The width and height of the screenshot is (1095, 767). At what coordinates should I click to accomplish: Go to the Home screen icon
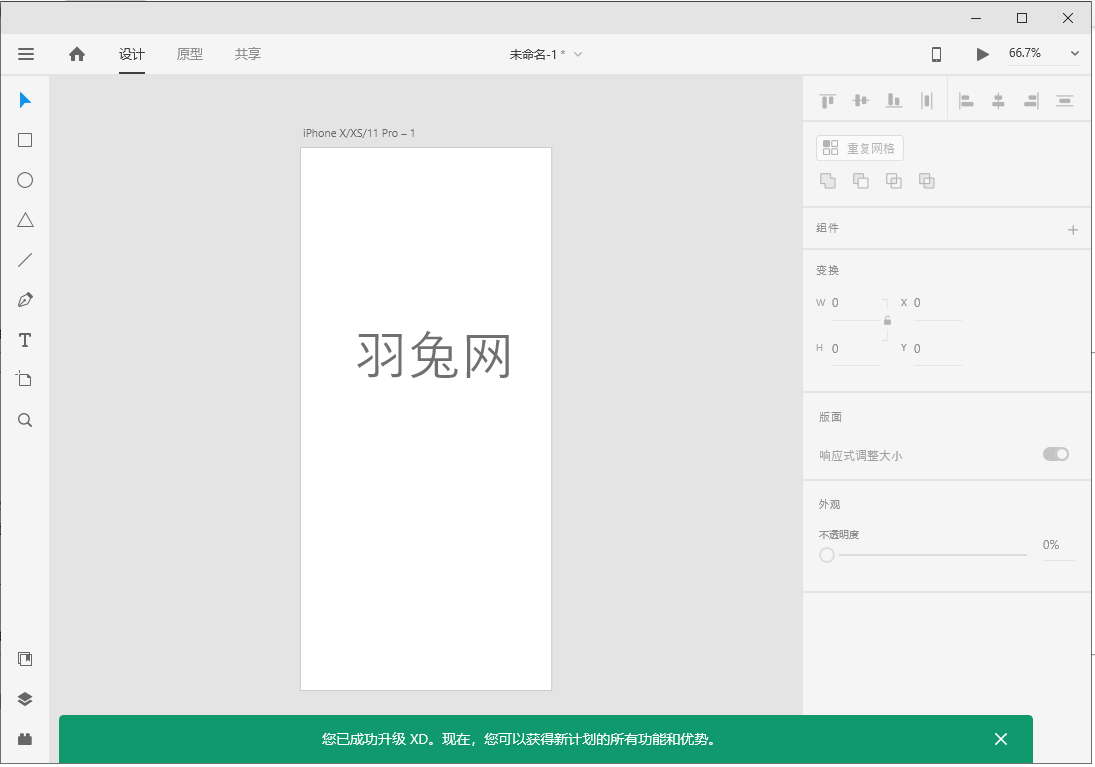click(77, 54)
